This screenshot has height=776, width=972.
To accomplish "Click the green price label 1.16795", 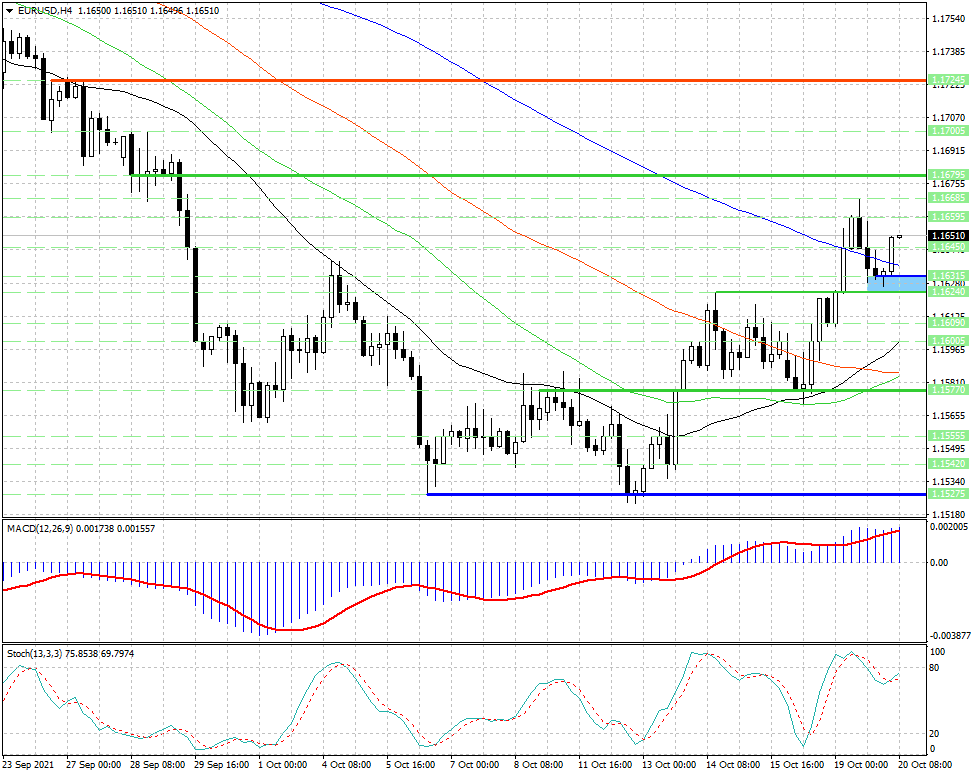I will coord(948,175).
